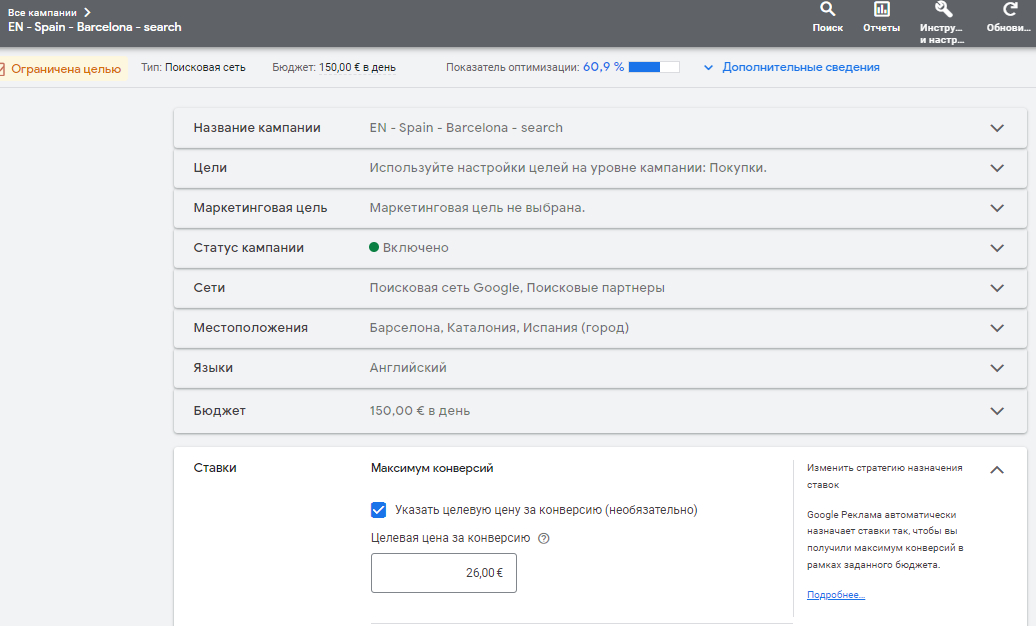The height and width of the screenshot is (626, 1036).
Task: Click the breadcrumb arrow after Все кампании
Action: pos(87,12)
